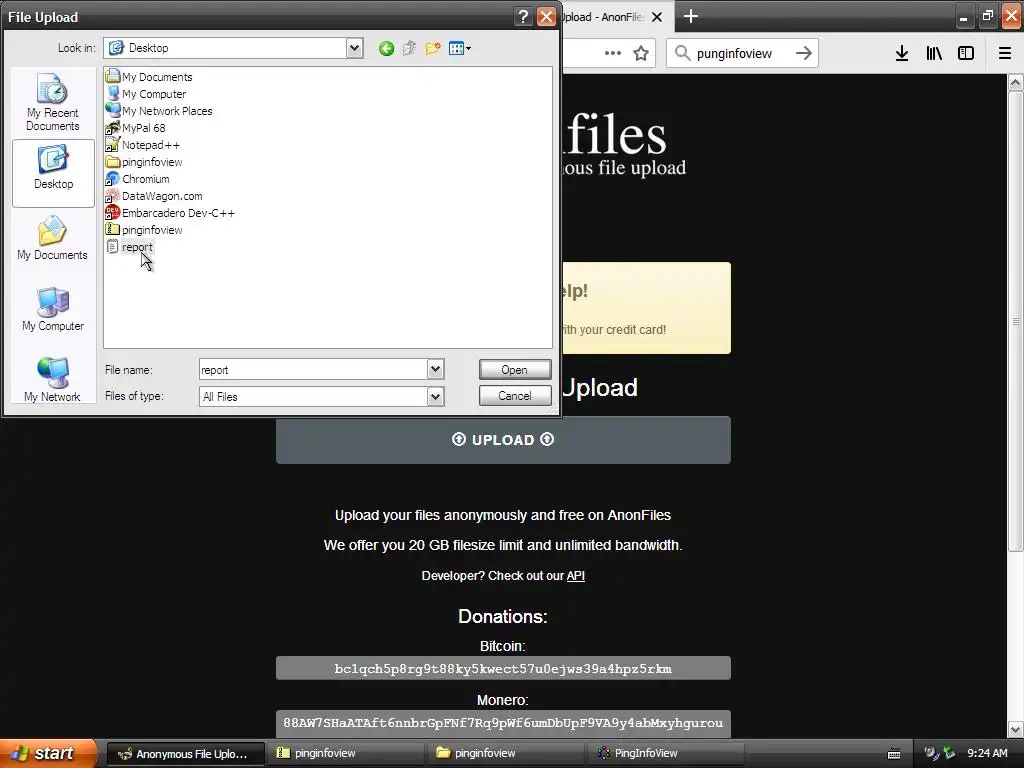1024x768 pixels.
Task: Open My Network in the places bar
Action: point(53,379)
